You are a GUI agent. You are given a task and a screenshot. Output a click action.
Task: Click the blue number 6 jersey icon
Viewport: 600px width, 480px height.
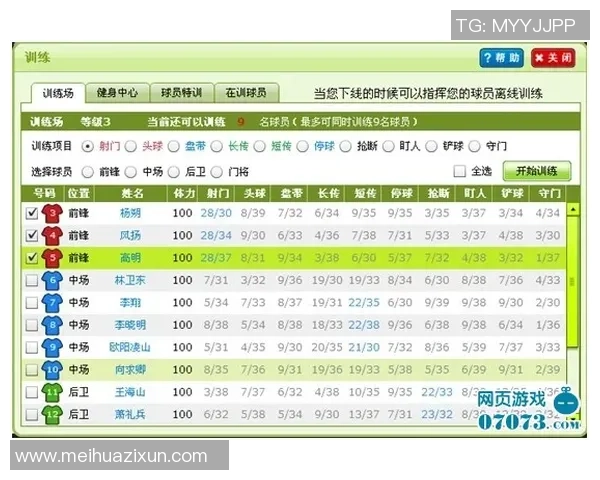coord(52,280)
